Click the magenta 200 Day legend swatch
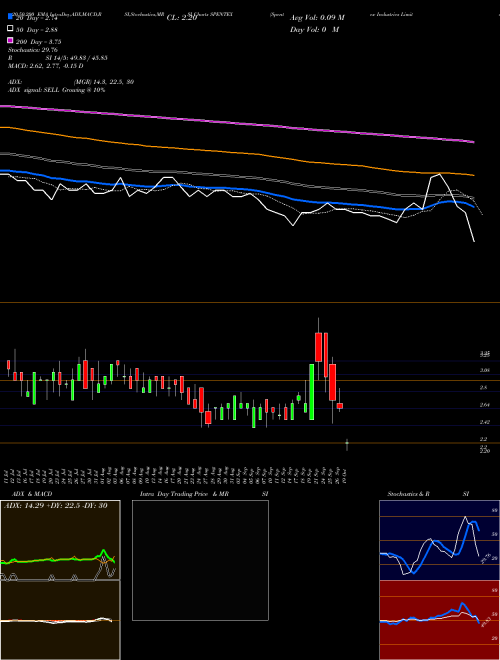500x660 pixels. coord(10,41)
